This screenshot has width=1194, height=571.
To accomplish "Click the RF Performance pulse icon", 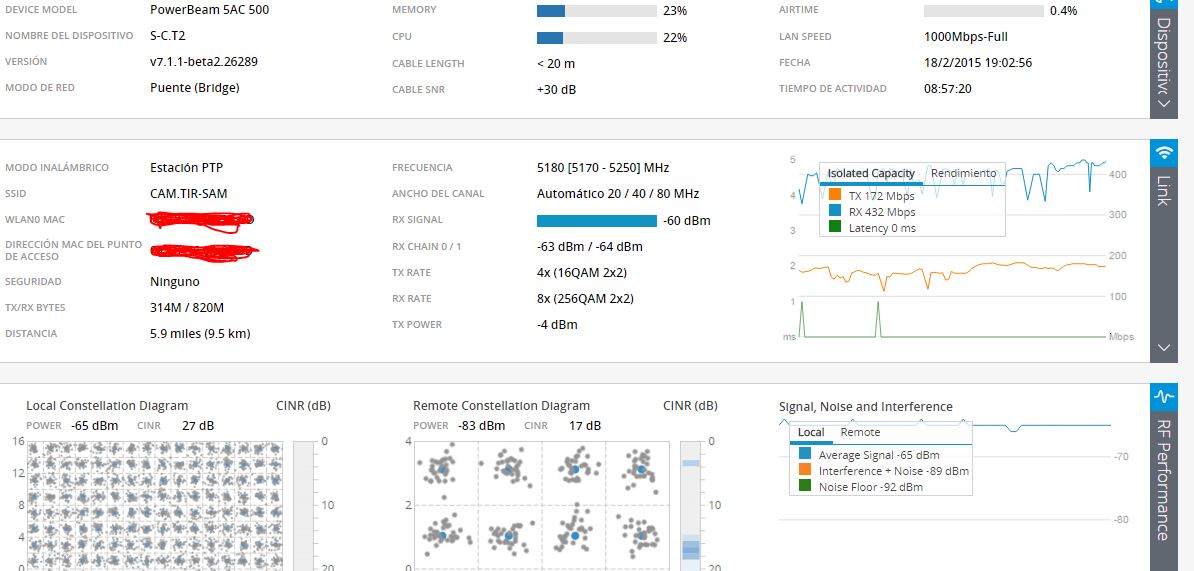I will click(1163, 397).
